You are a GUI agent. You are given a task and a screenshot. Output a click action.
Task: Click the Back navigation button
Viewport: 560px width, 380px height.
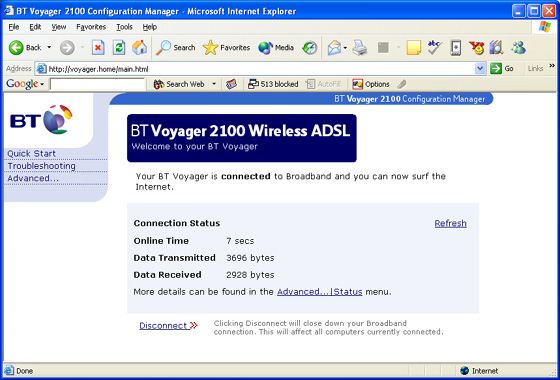pyautogui.click(x=25, y=48)
